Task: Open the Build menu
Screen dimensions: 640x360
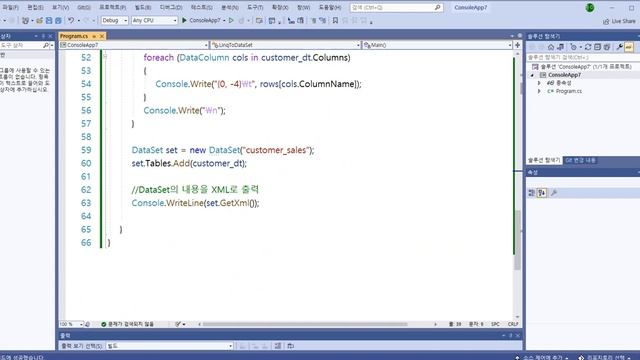Action: (143, 7)
